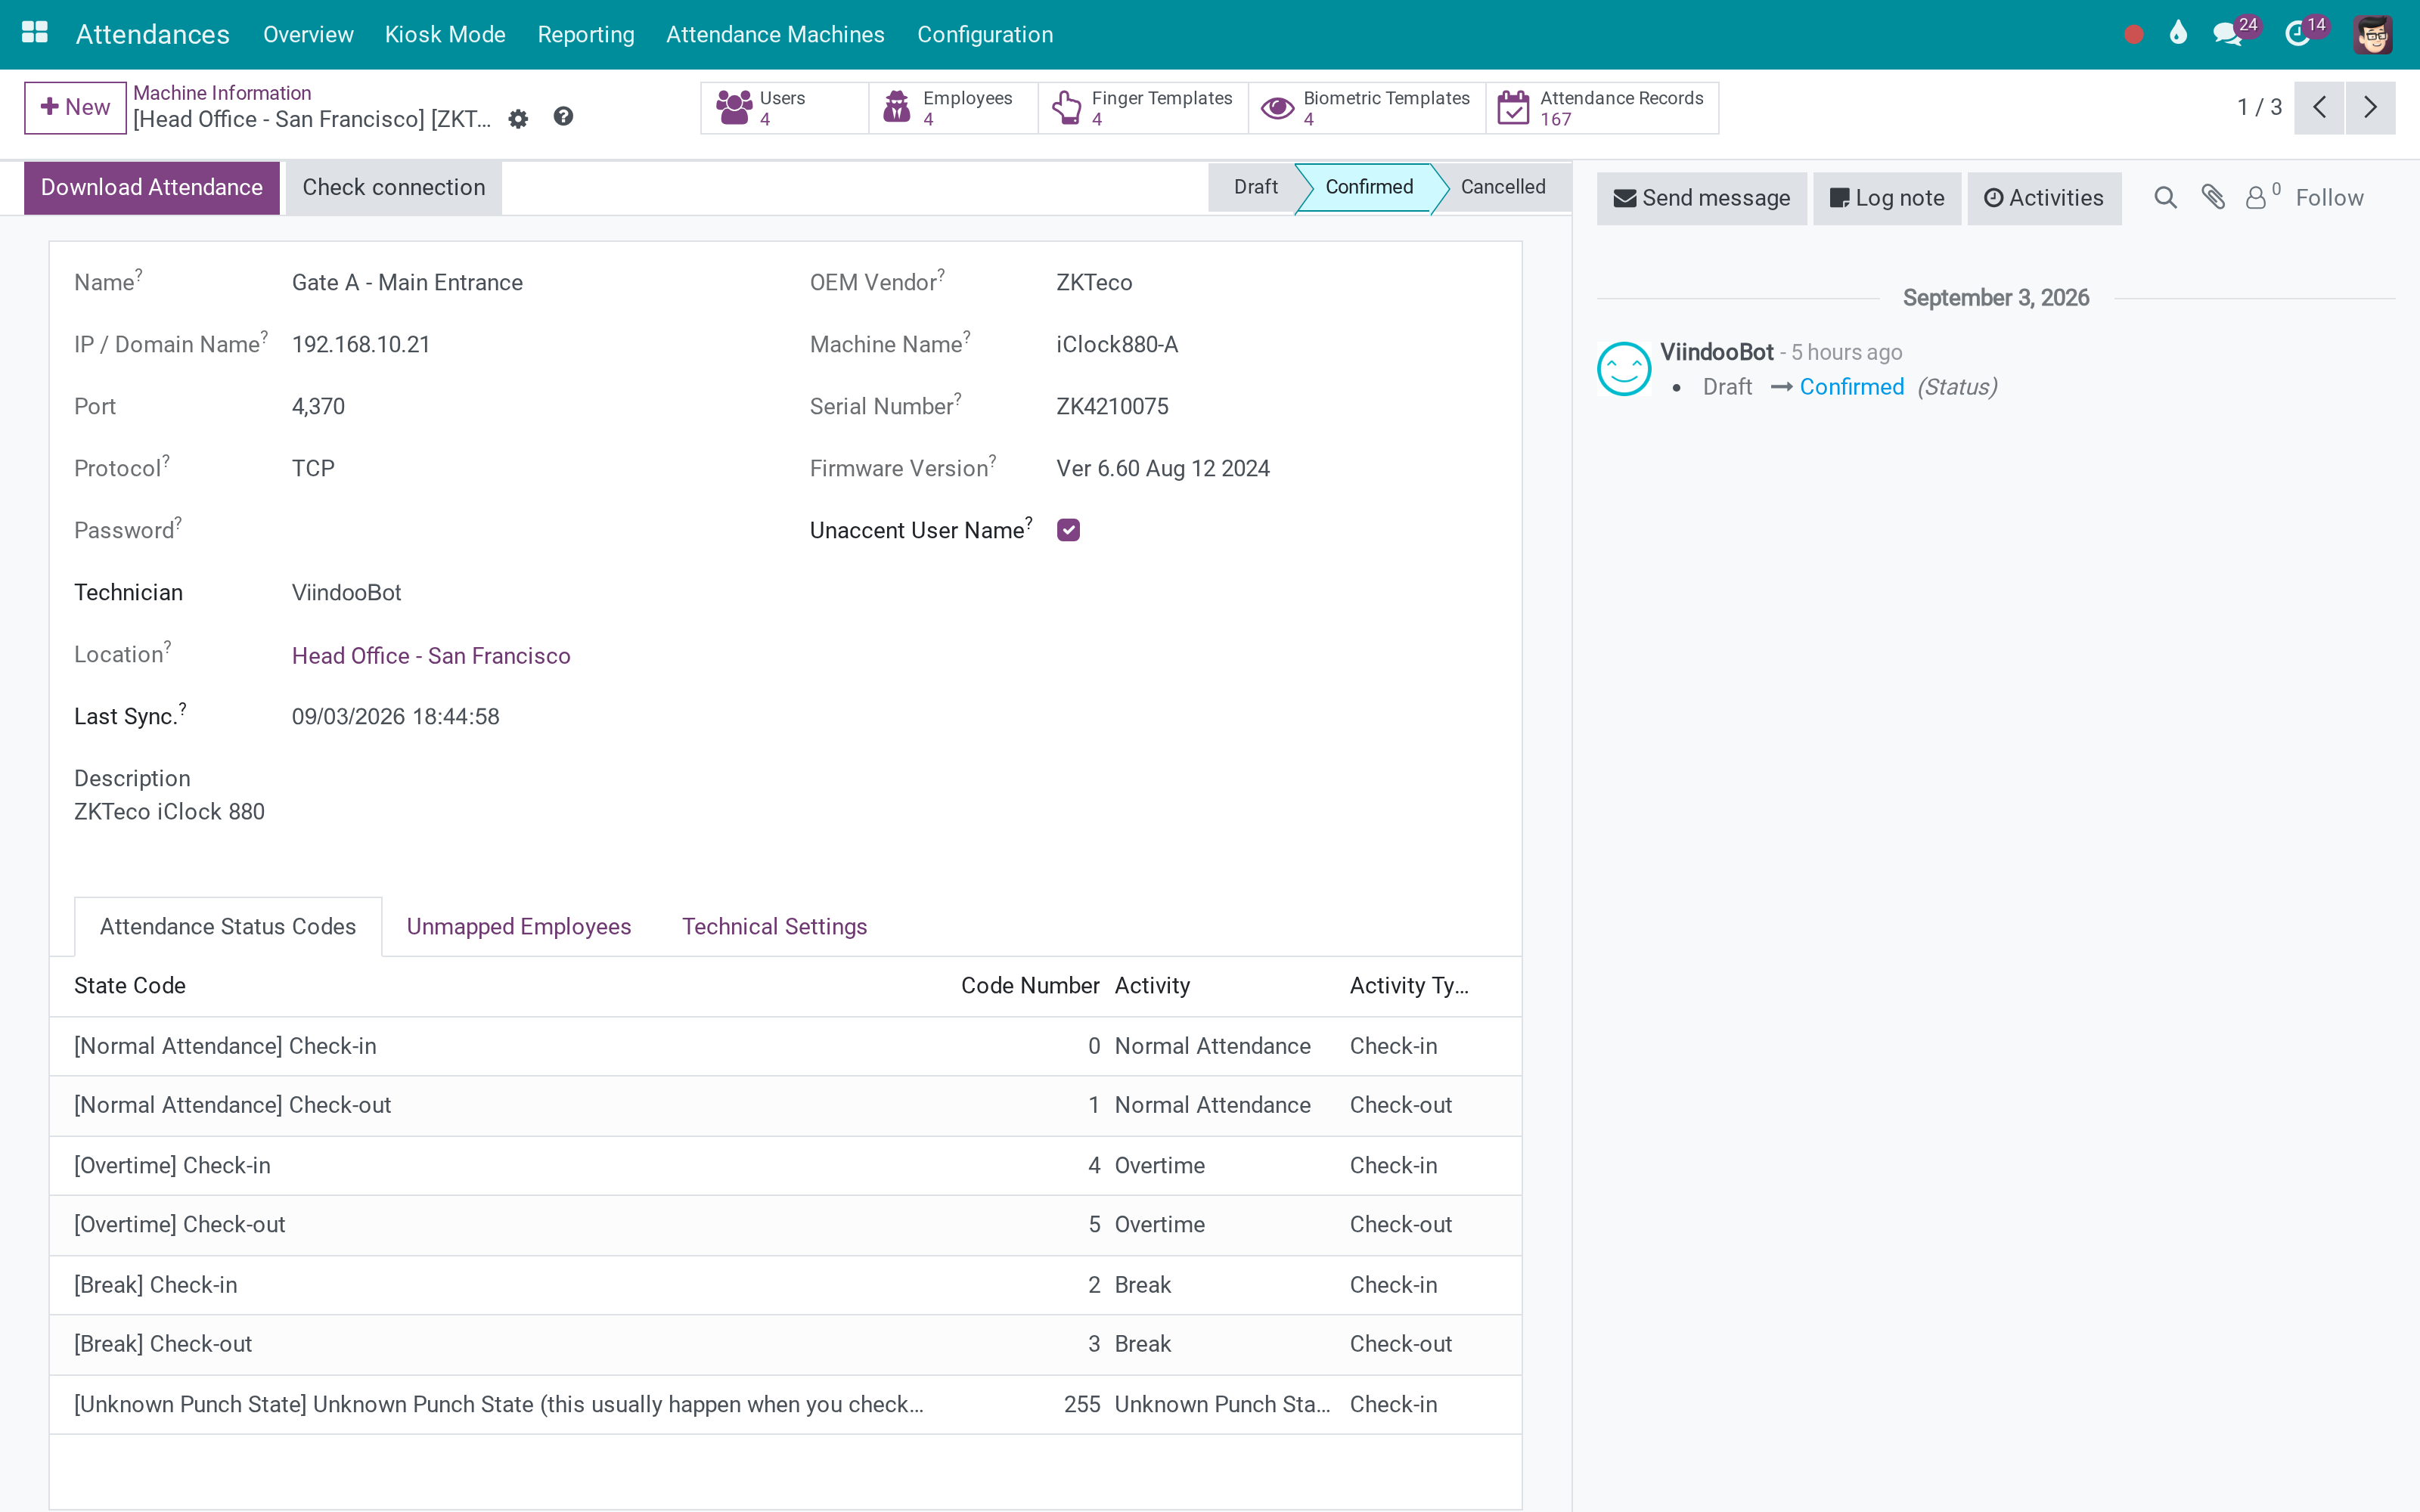This screenshot has width=2420, height=1512.
Task: Click Send message in chatter
Action: pos(1701,198)
